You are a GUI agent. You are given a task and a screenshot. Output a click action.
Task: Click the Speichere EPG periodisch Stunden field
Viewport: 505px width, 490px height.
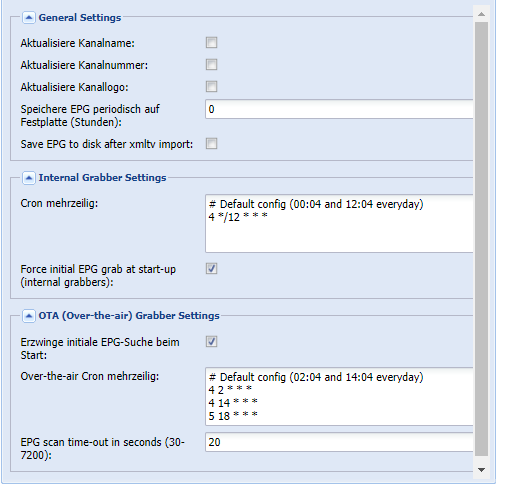pyautogui.click(x=339, y=109)
